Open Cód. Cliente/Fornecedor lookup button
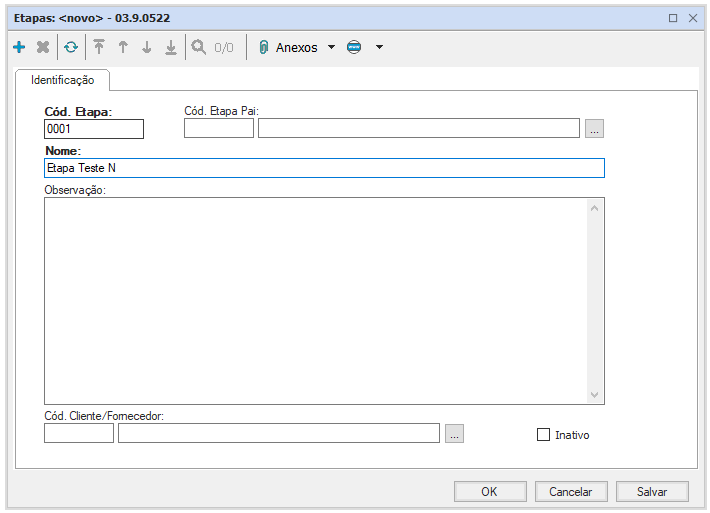This screenshot has width=710, height=513. 454,433
